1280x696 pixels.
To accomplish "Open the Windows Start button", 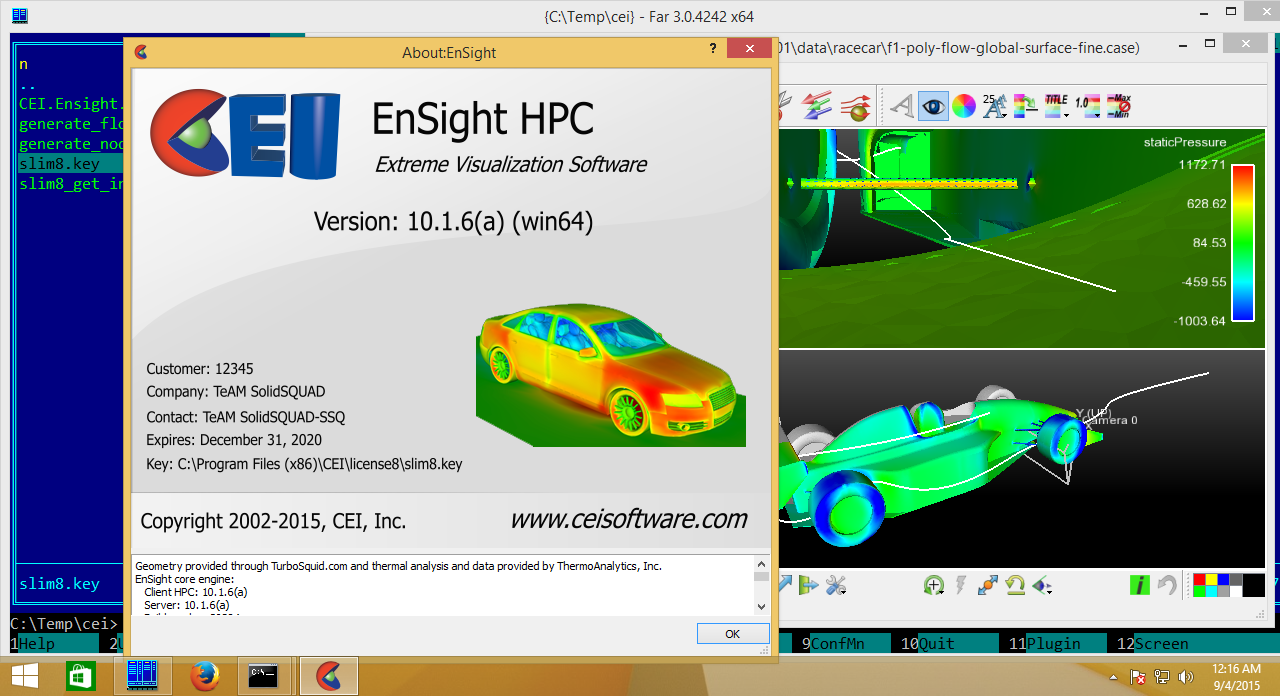I will [26, 676].
